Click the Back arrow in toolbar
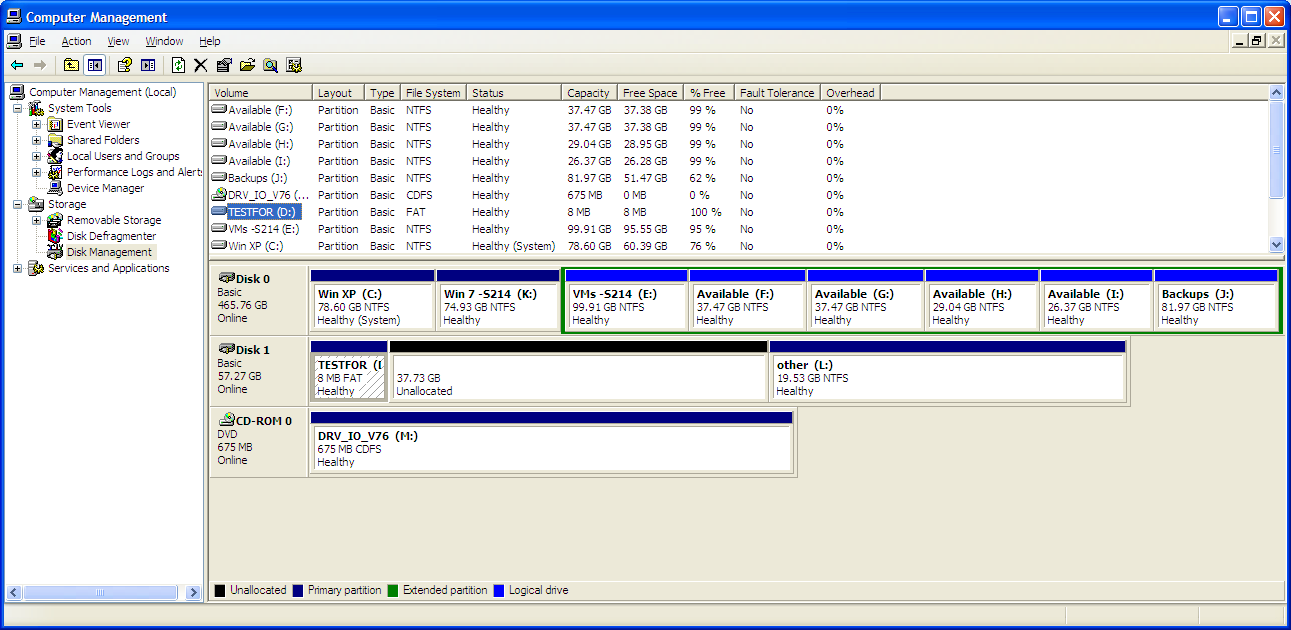Viewport: 1291px width, 630px height. tap(17, 65)
